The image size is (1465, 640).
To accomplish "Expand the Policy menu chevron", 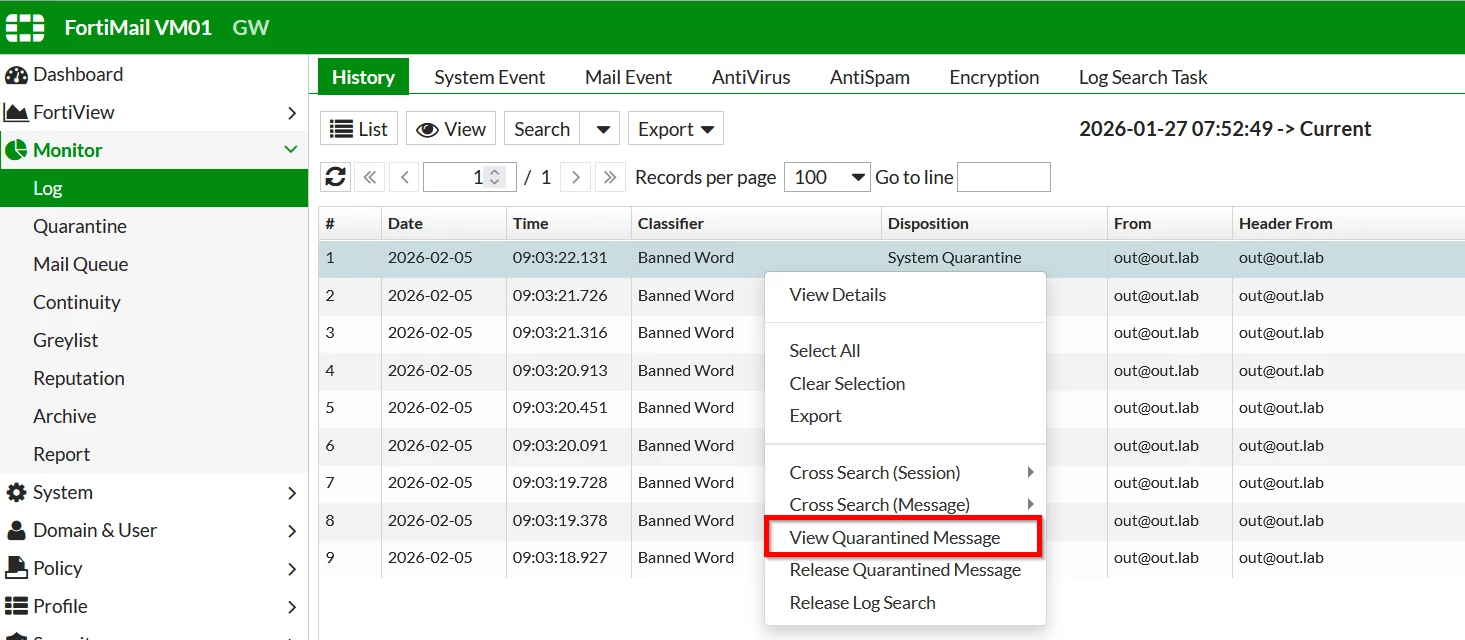I will (292, 569).
